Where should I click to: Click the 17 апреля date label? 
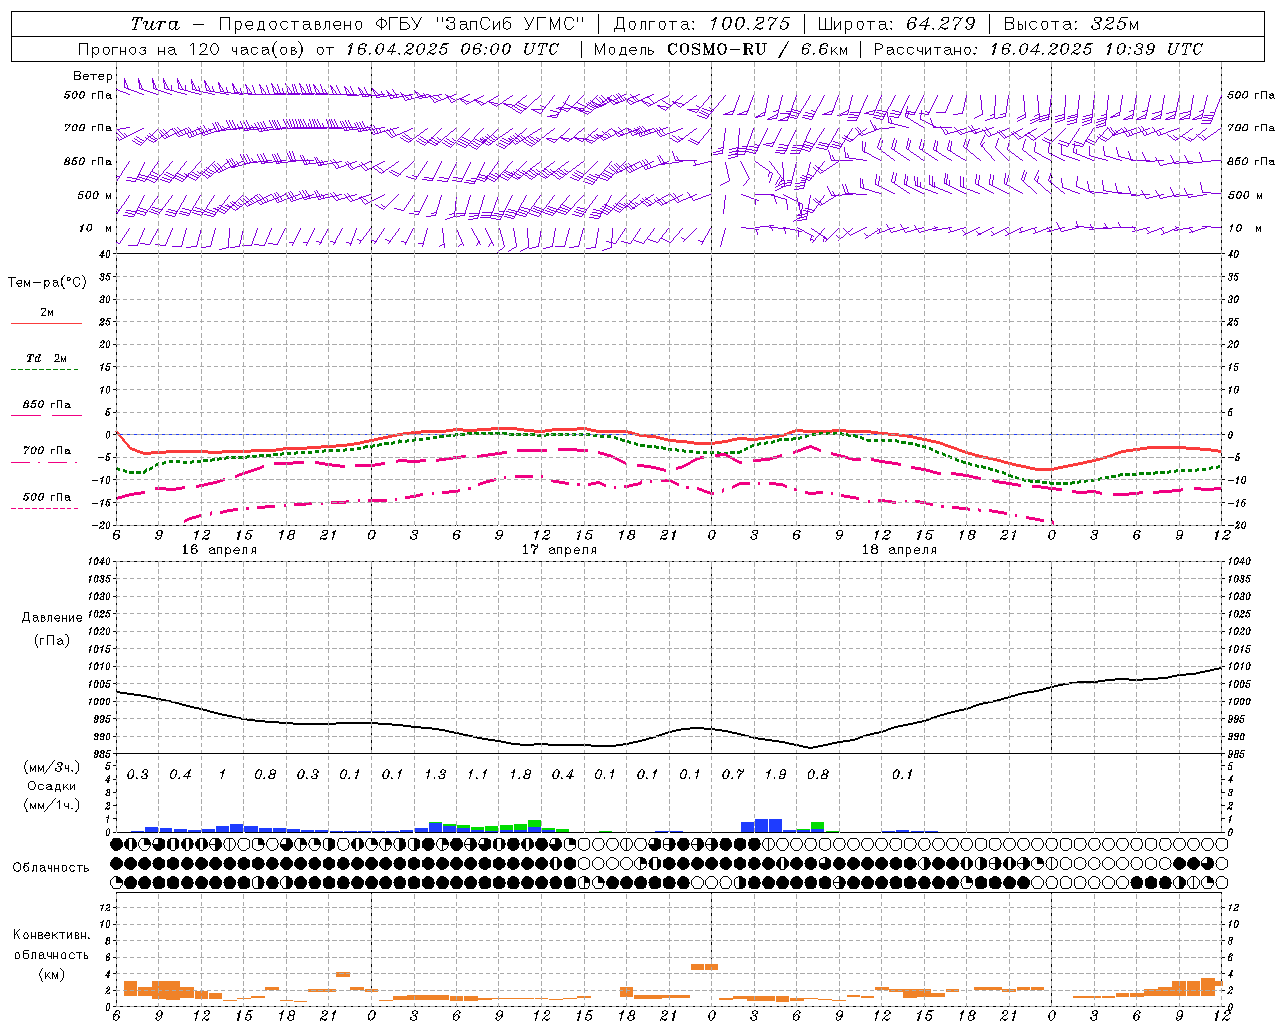[x=558, y=550]
